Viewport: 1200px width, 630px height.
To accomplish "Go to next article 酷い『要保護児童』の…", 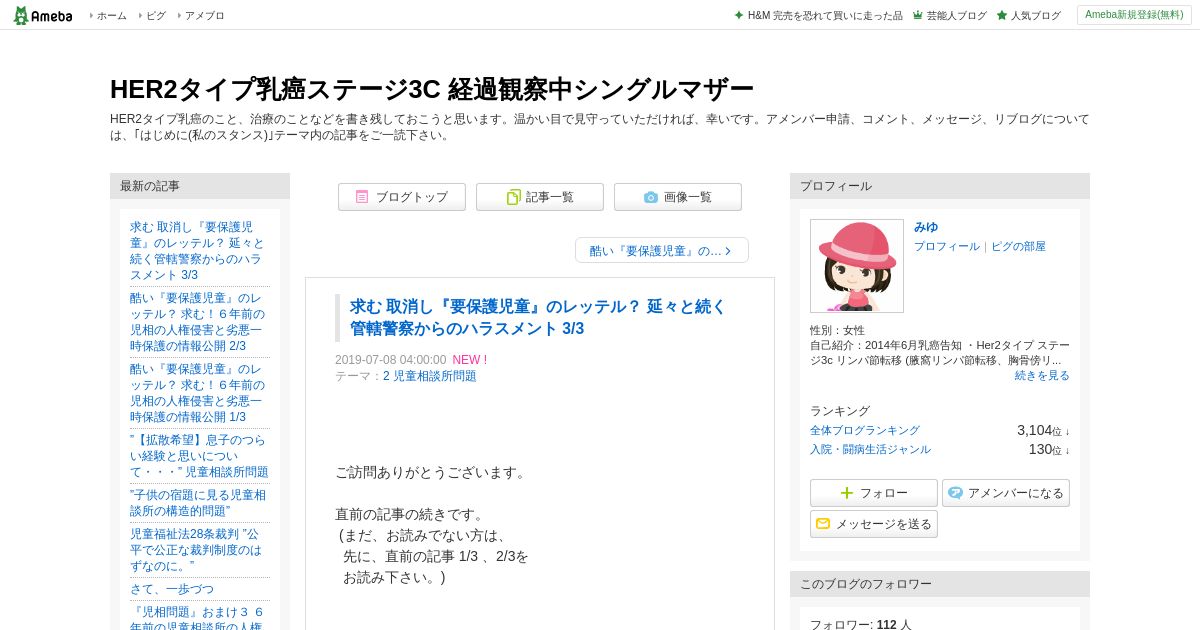I will (662, 250).
